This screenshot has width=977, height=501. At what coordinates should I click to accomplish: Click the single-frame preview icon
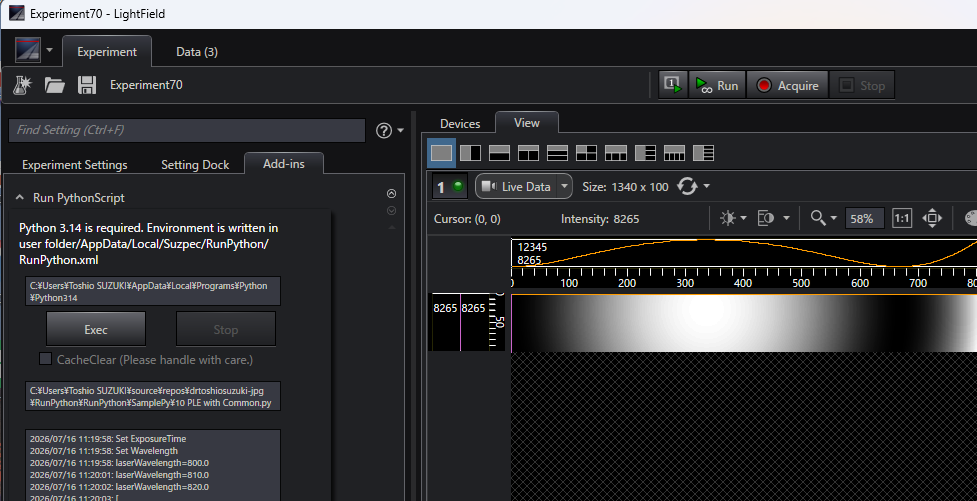673,85
